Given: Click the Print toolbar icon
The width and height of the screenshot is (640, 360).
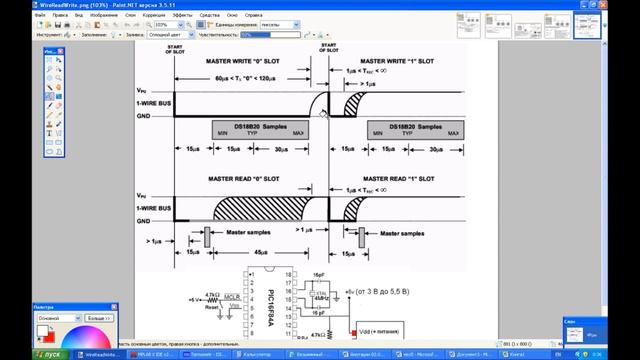Looking at the screenshot, I should pos(67,25).
